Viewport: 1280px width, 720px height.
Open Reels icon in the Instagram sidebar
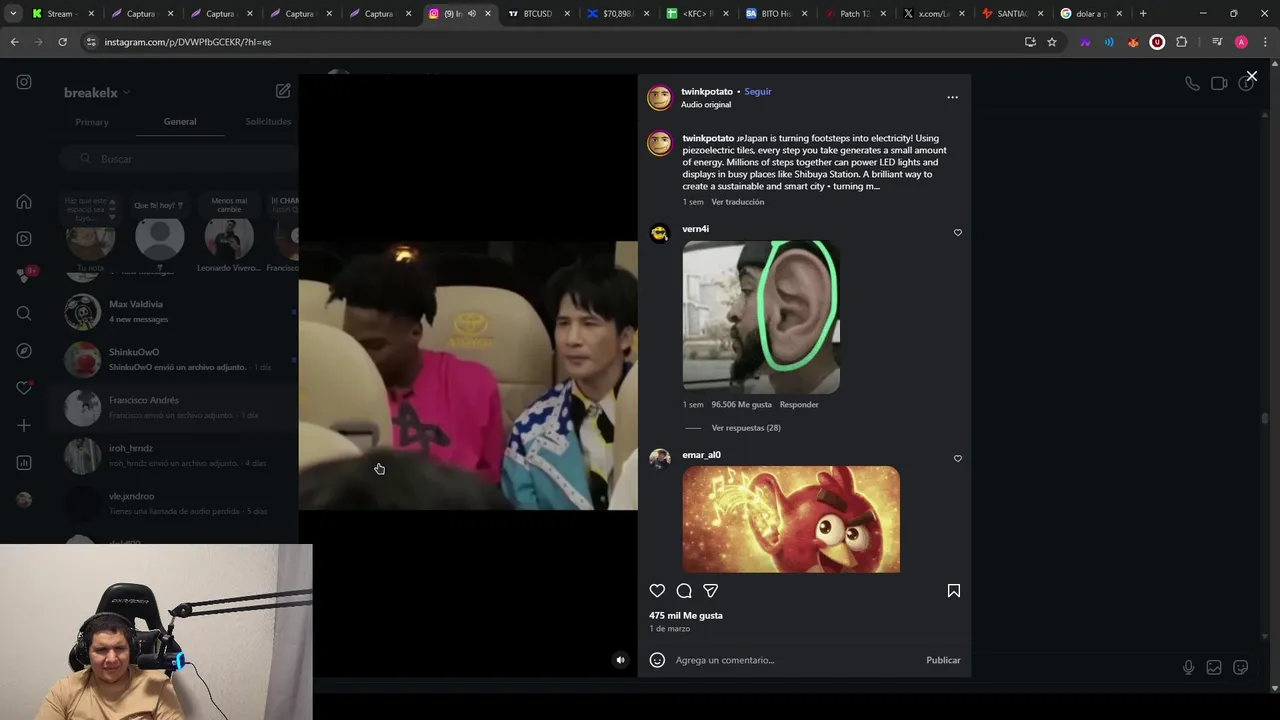point(24,238)
